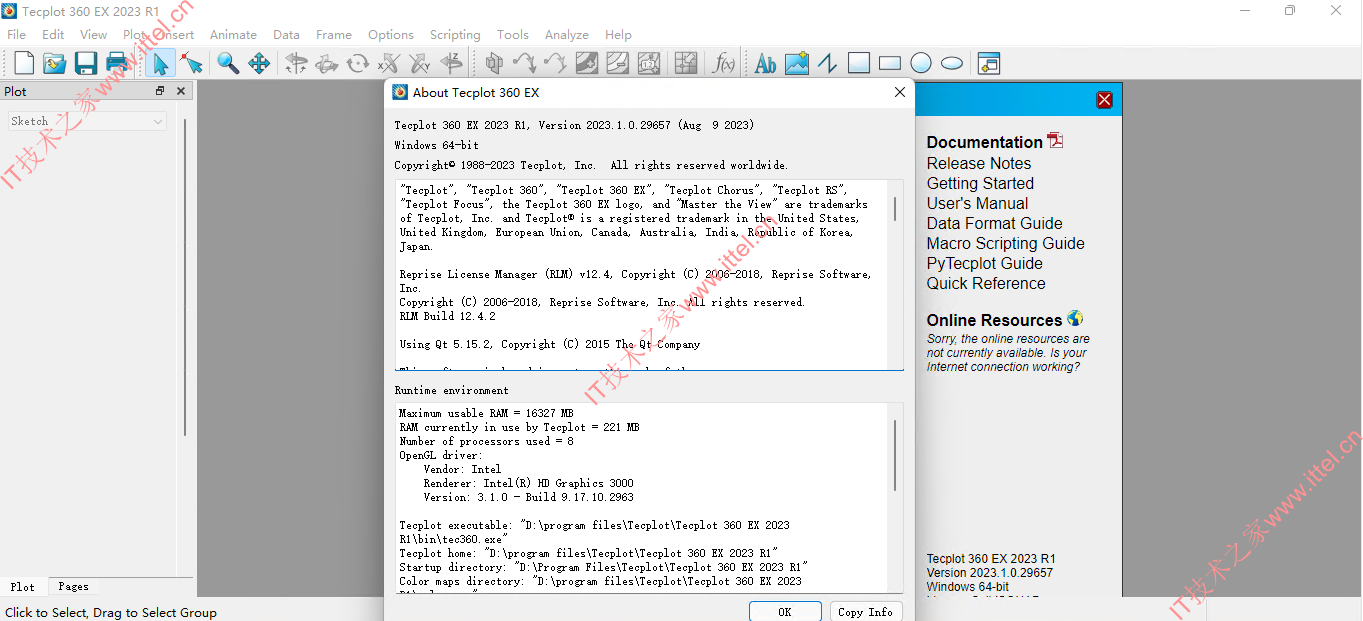Choose the Adjustor tool with red dot

192,63
